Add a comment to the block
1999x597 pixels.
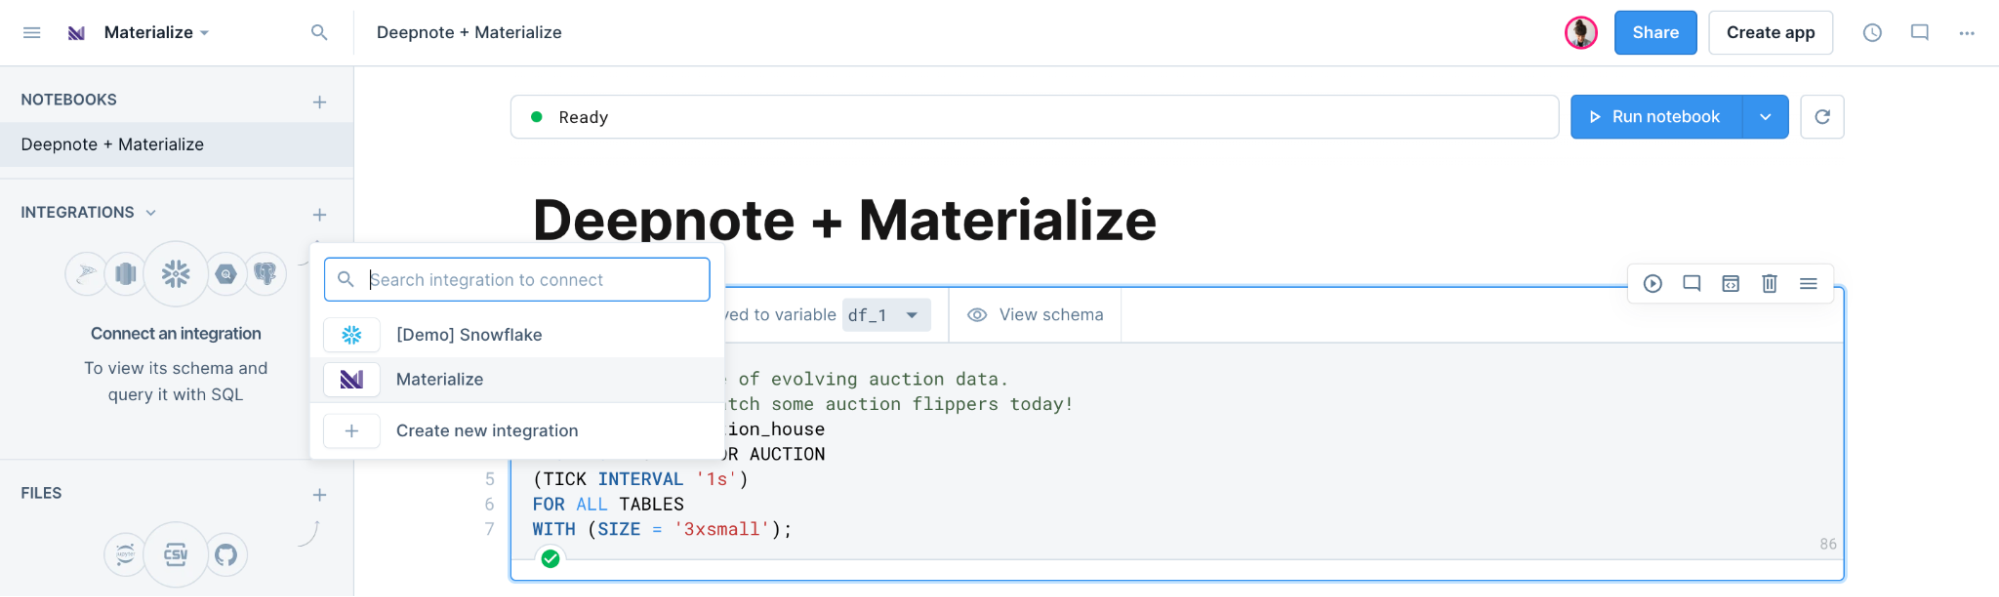[x=1691, y=284]
